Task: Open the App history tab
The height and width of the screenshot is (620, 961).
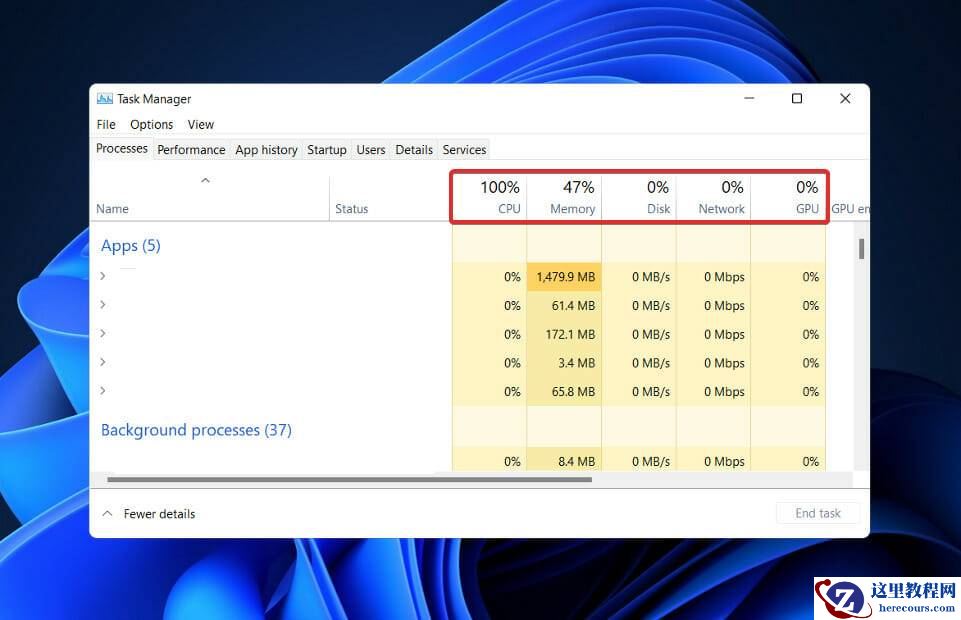Action: pos(266,149)
